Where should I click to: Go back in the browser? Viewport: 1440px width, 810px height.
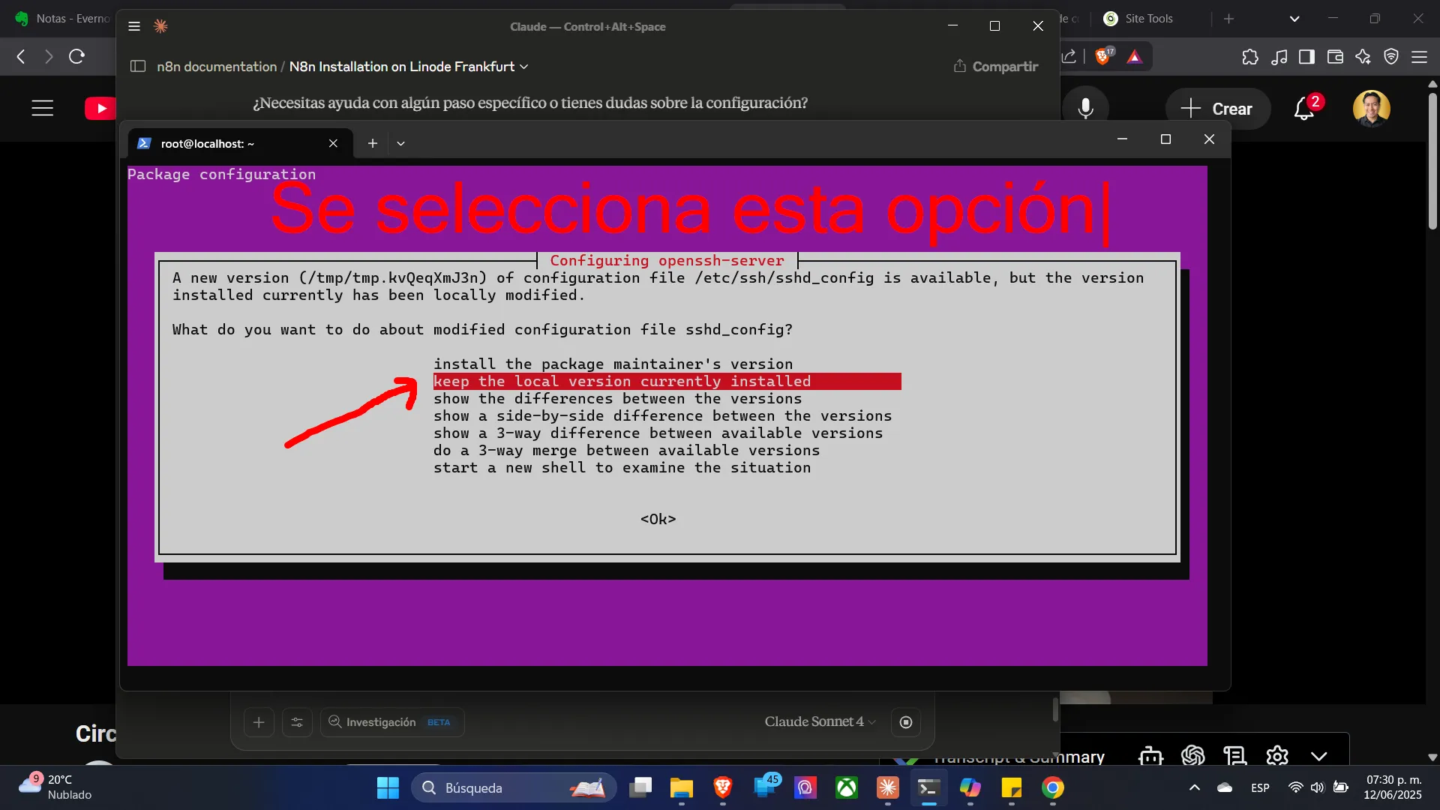point(21,57)
